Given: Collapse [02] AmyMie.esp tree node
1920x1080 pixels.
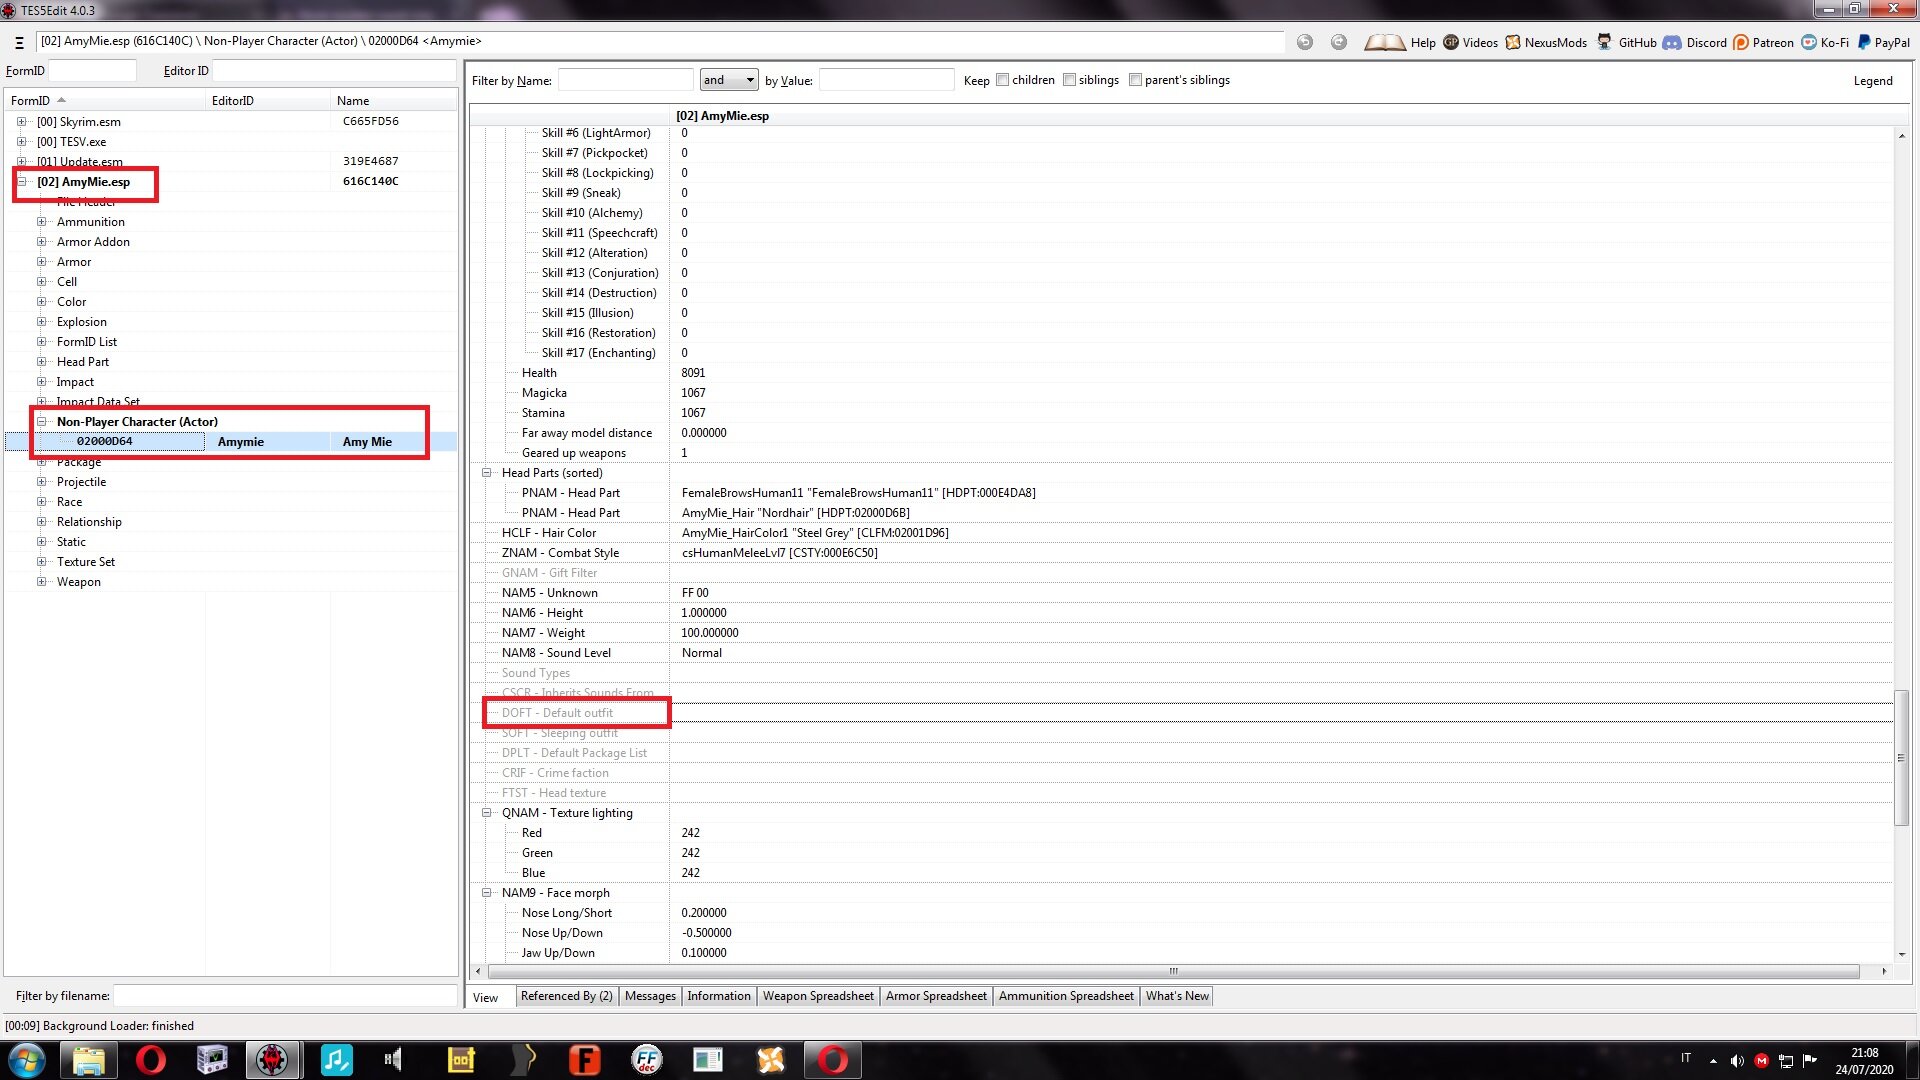Looking at the screenshot, I should pos(21,182).
